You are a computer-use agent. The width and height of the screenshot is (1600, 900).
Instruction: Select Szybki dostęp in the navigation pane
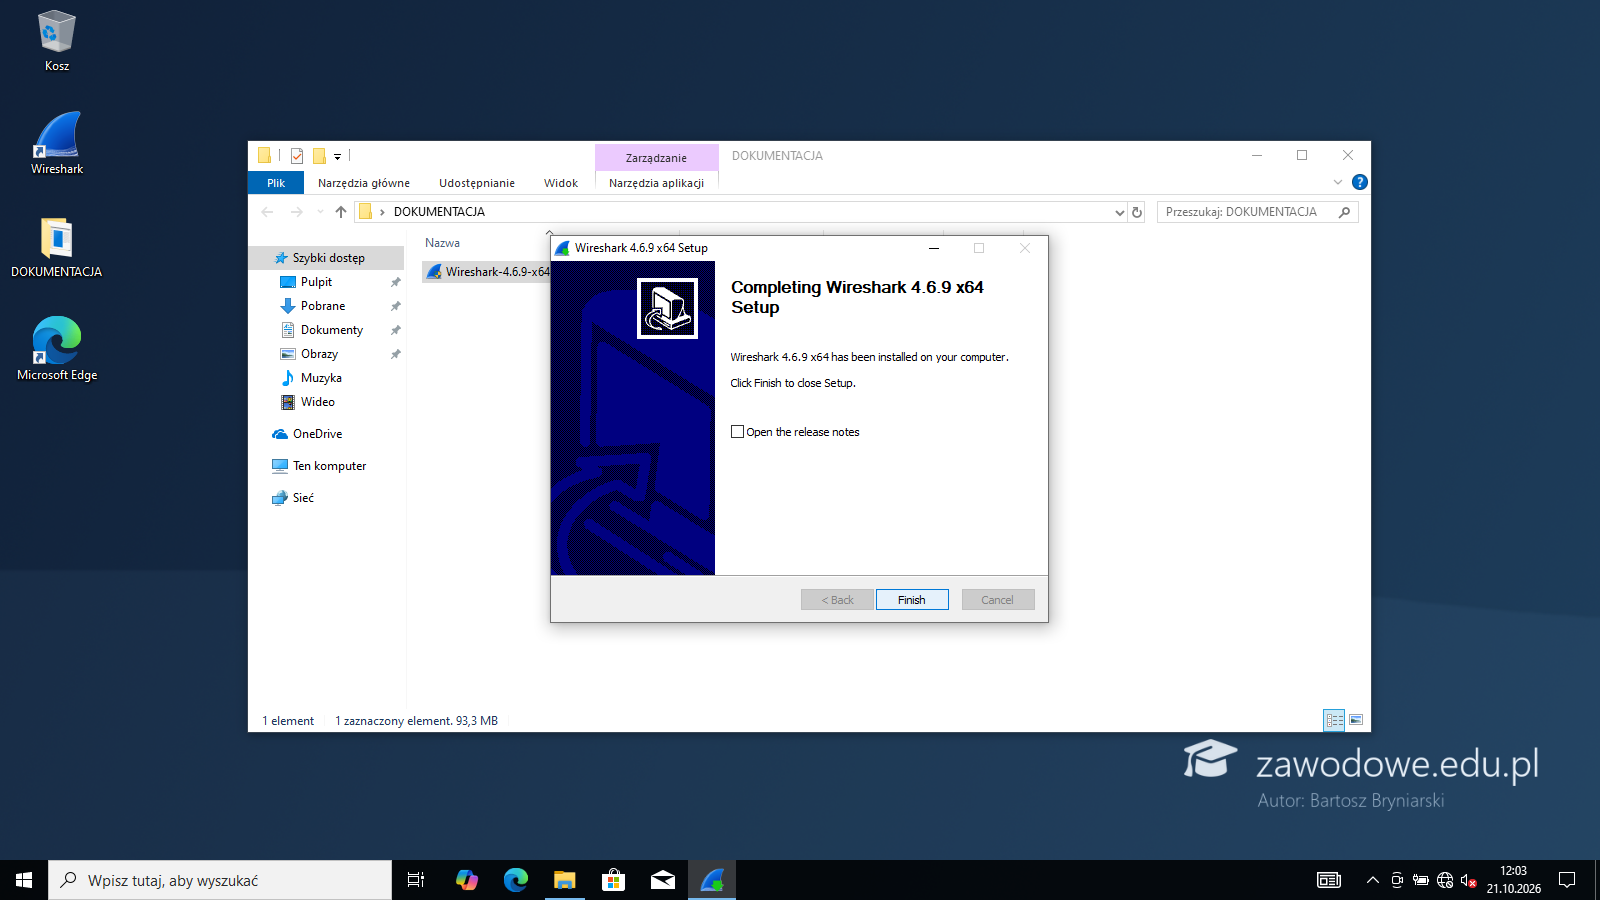(328, 258)
